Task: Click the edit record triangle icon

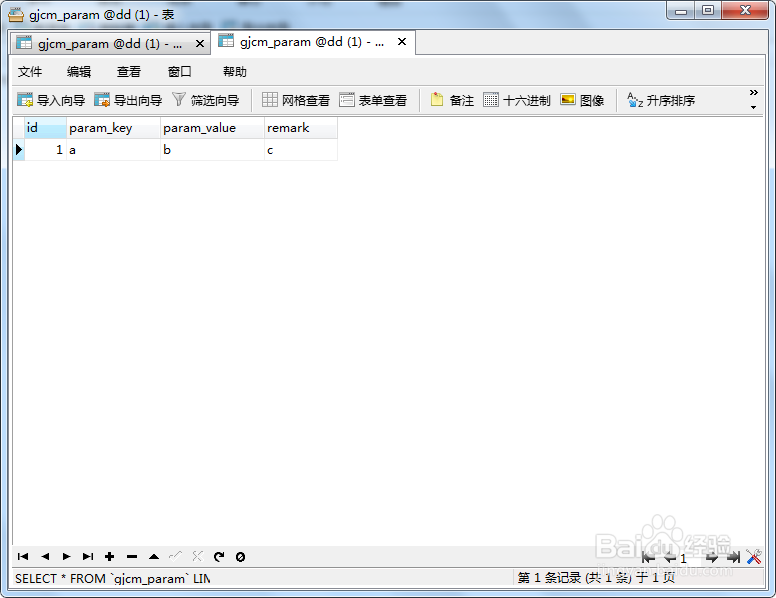Action: pos(154,556)
